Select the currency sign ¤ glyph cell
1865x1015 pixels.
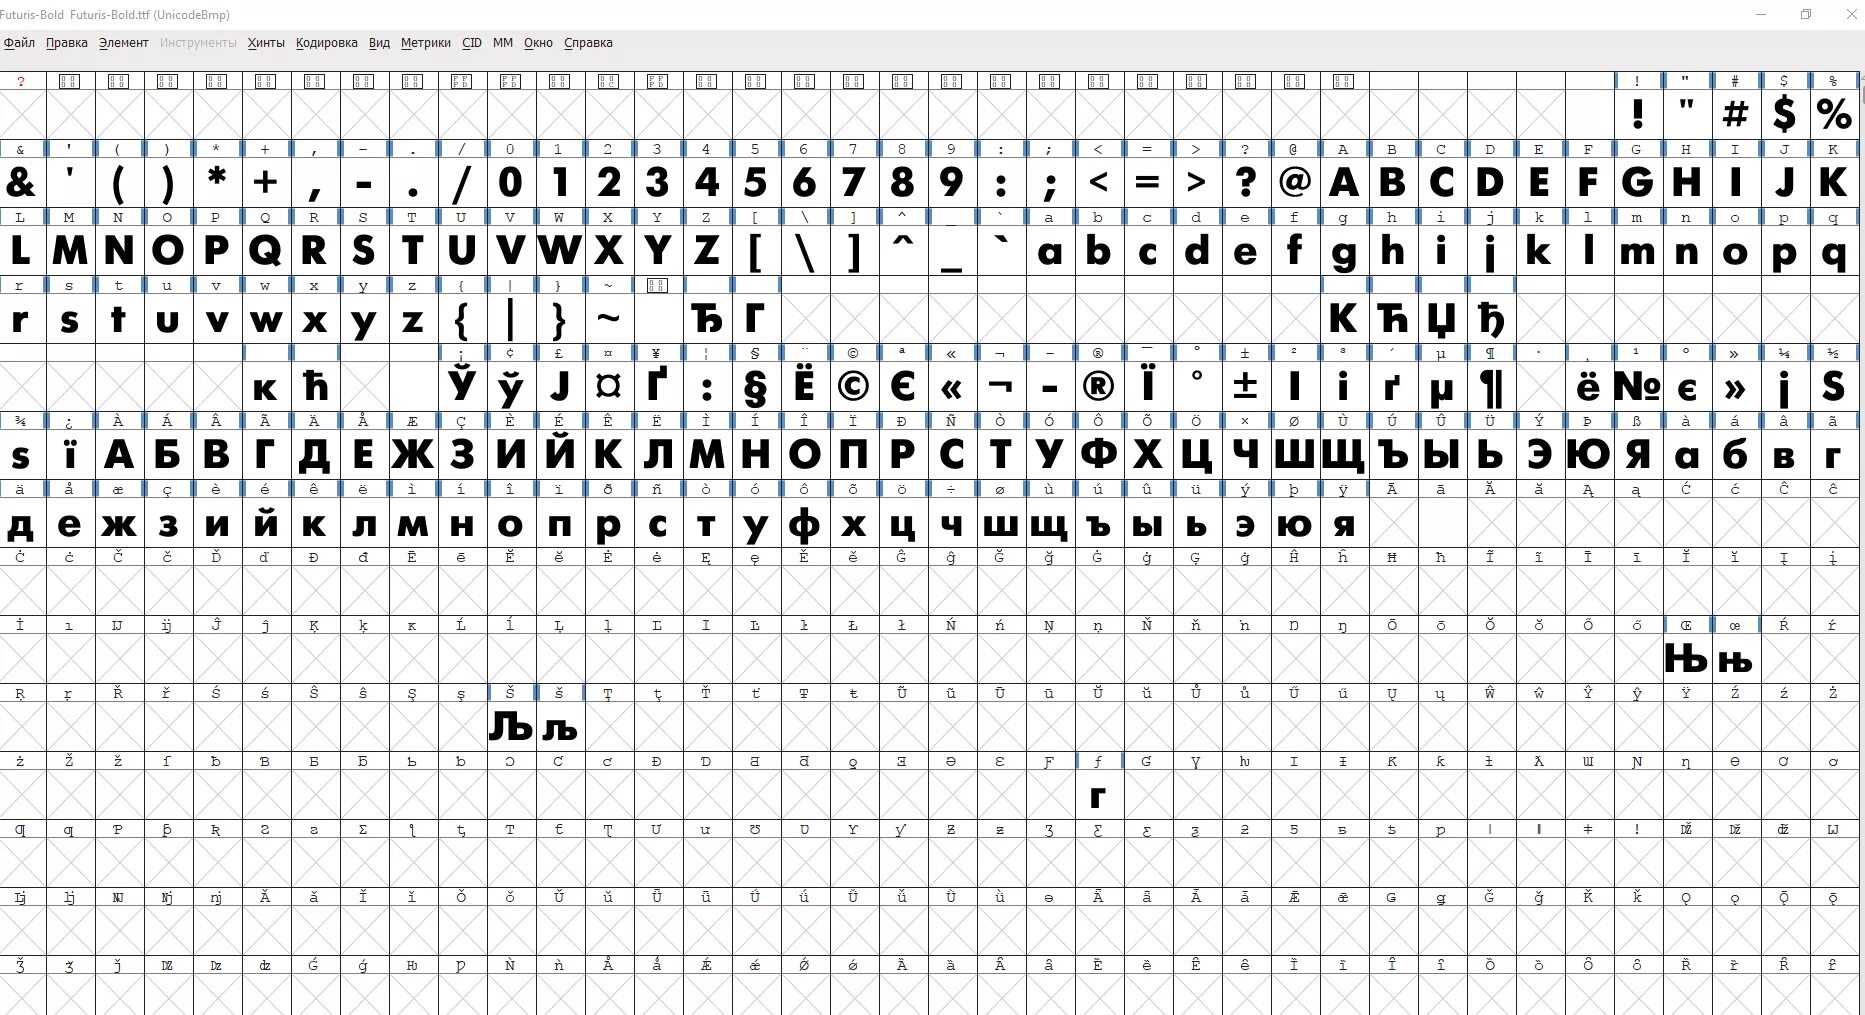click(609, 387)
